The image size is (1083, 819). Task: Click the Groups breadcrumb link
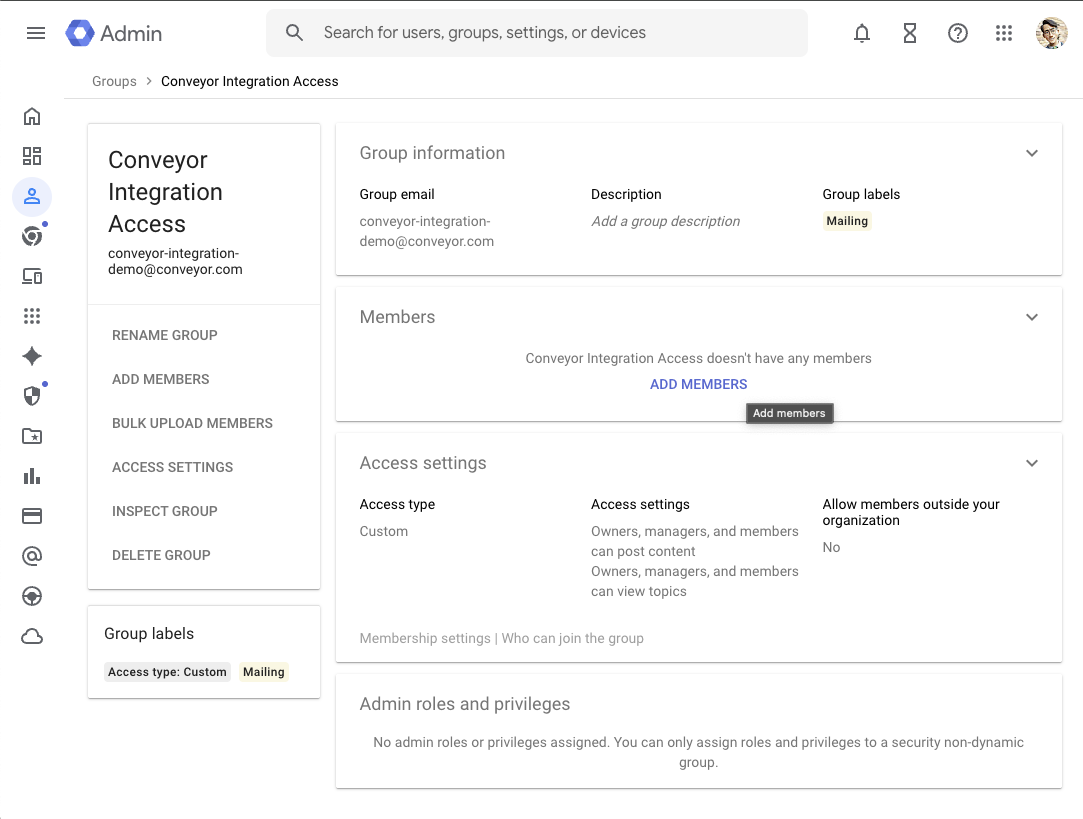[x=114, y=81]
